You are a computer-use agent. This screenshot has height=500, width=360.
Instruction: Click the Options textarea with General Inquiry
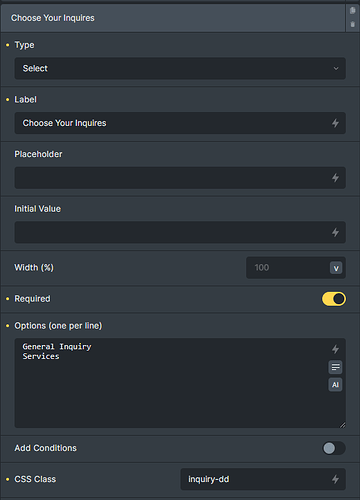point(180,383)
